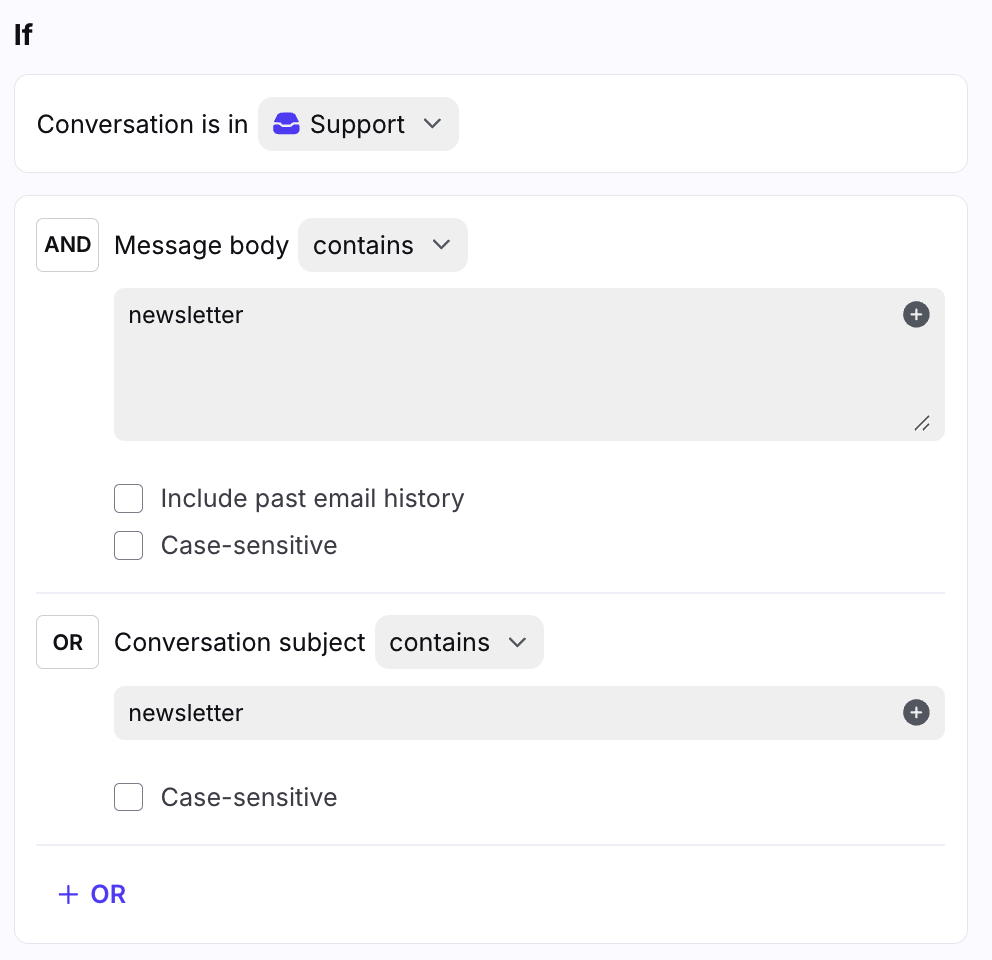This screenshot has height=960, width=992.
Task: Open Conversation subject 'contains' operator dropdown
Action: pos(458,642)
